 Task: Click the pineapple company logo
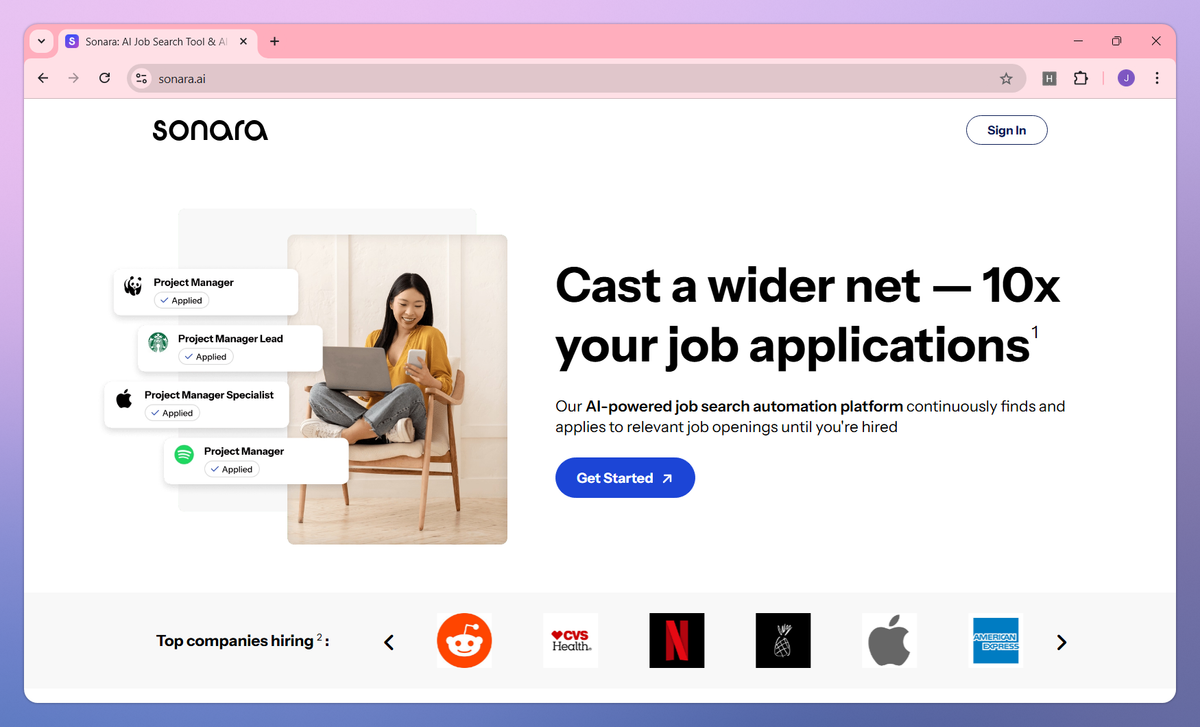(x=783, y=641)
